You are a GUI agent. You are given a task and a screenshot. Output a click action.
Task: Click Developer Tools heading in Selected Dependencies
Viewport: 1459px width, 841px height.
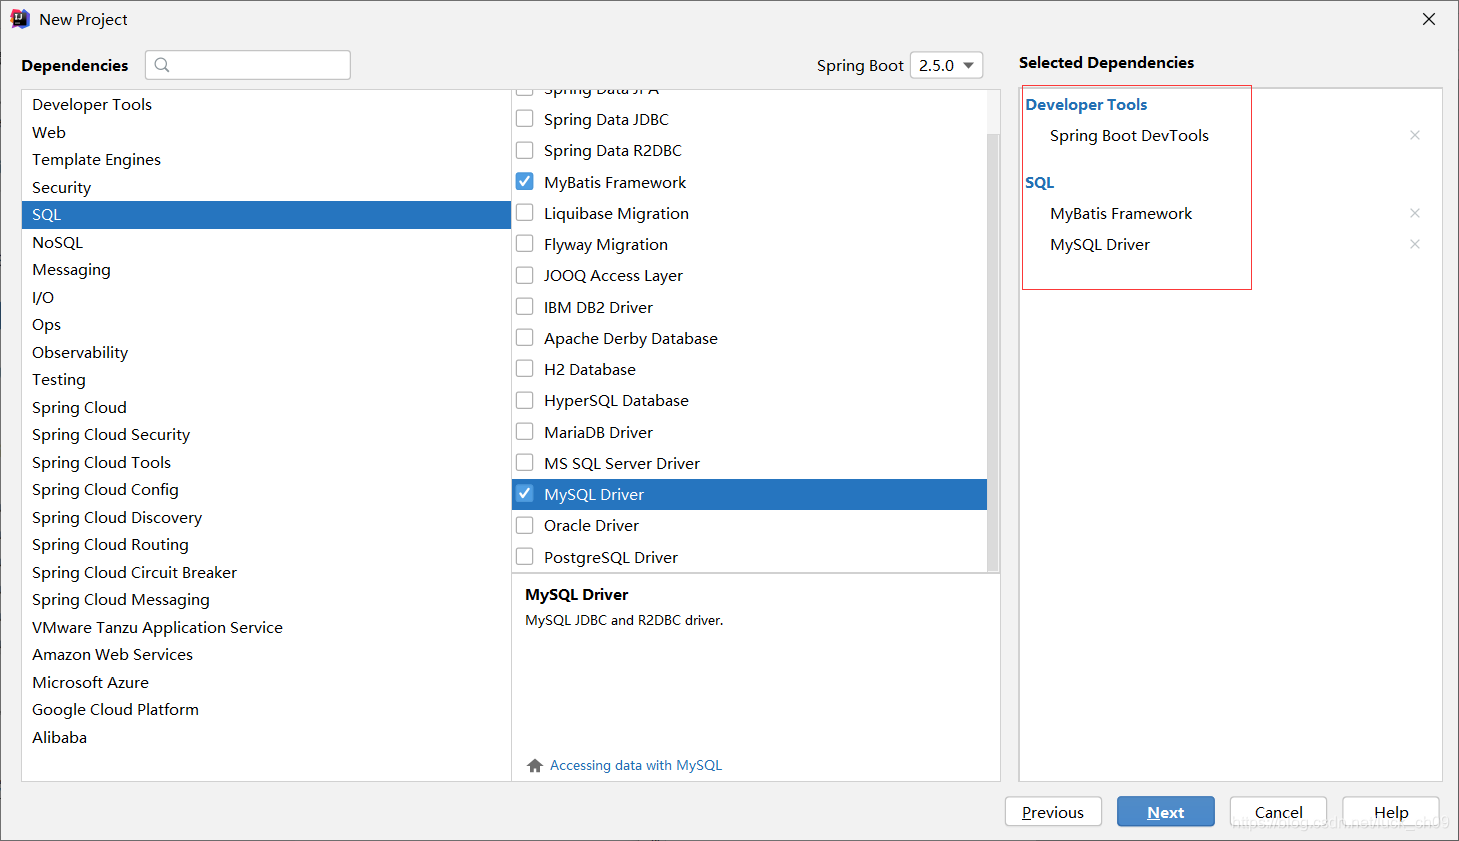coord(1086,104)
